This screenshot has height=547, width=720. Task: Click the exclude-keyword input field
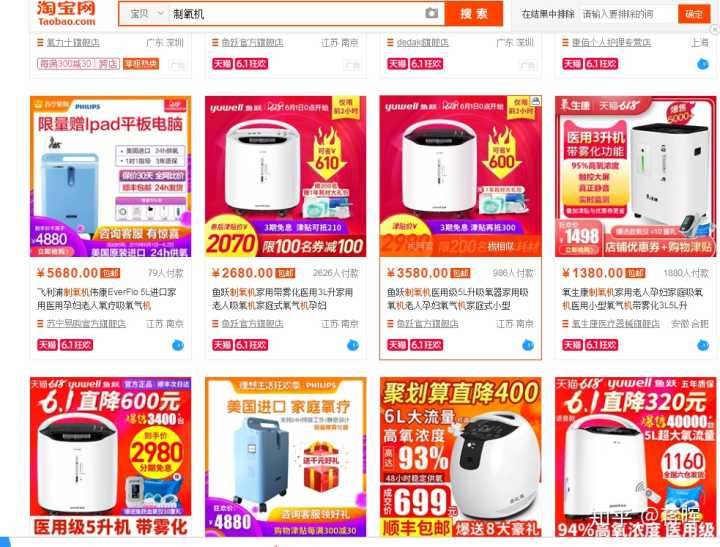(x=629, y=14)
